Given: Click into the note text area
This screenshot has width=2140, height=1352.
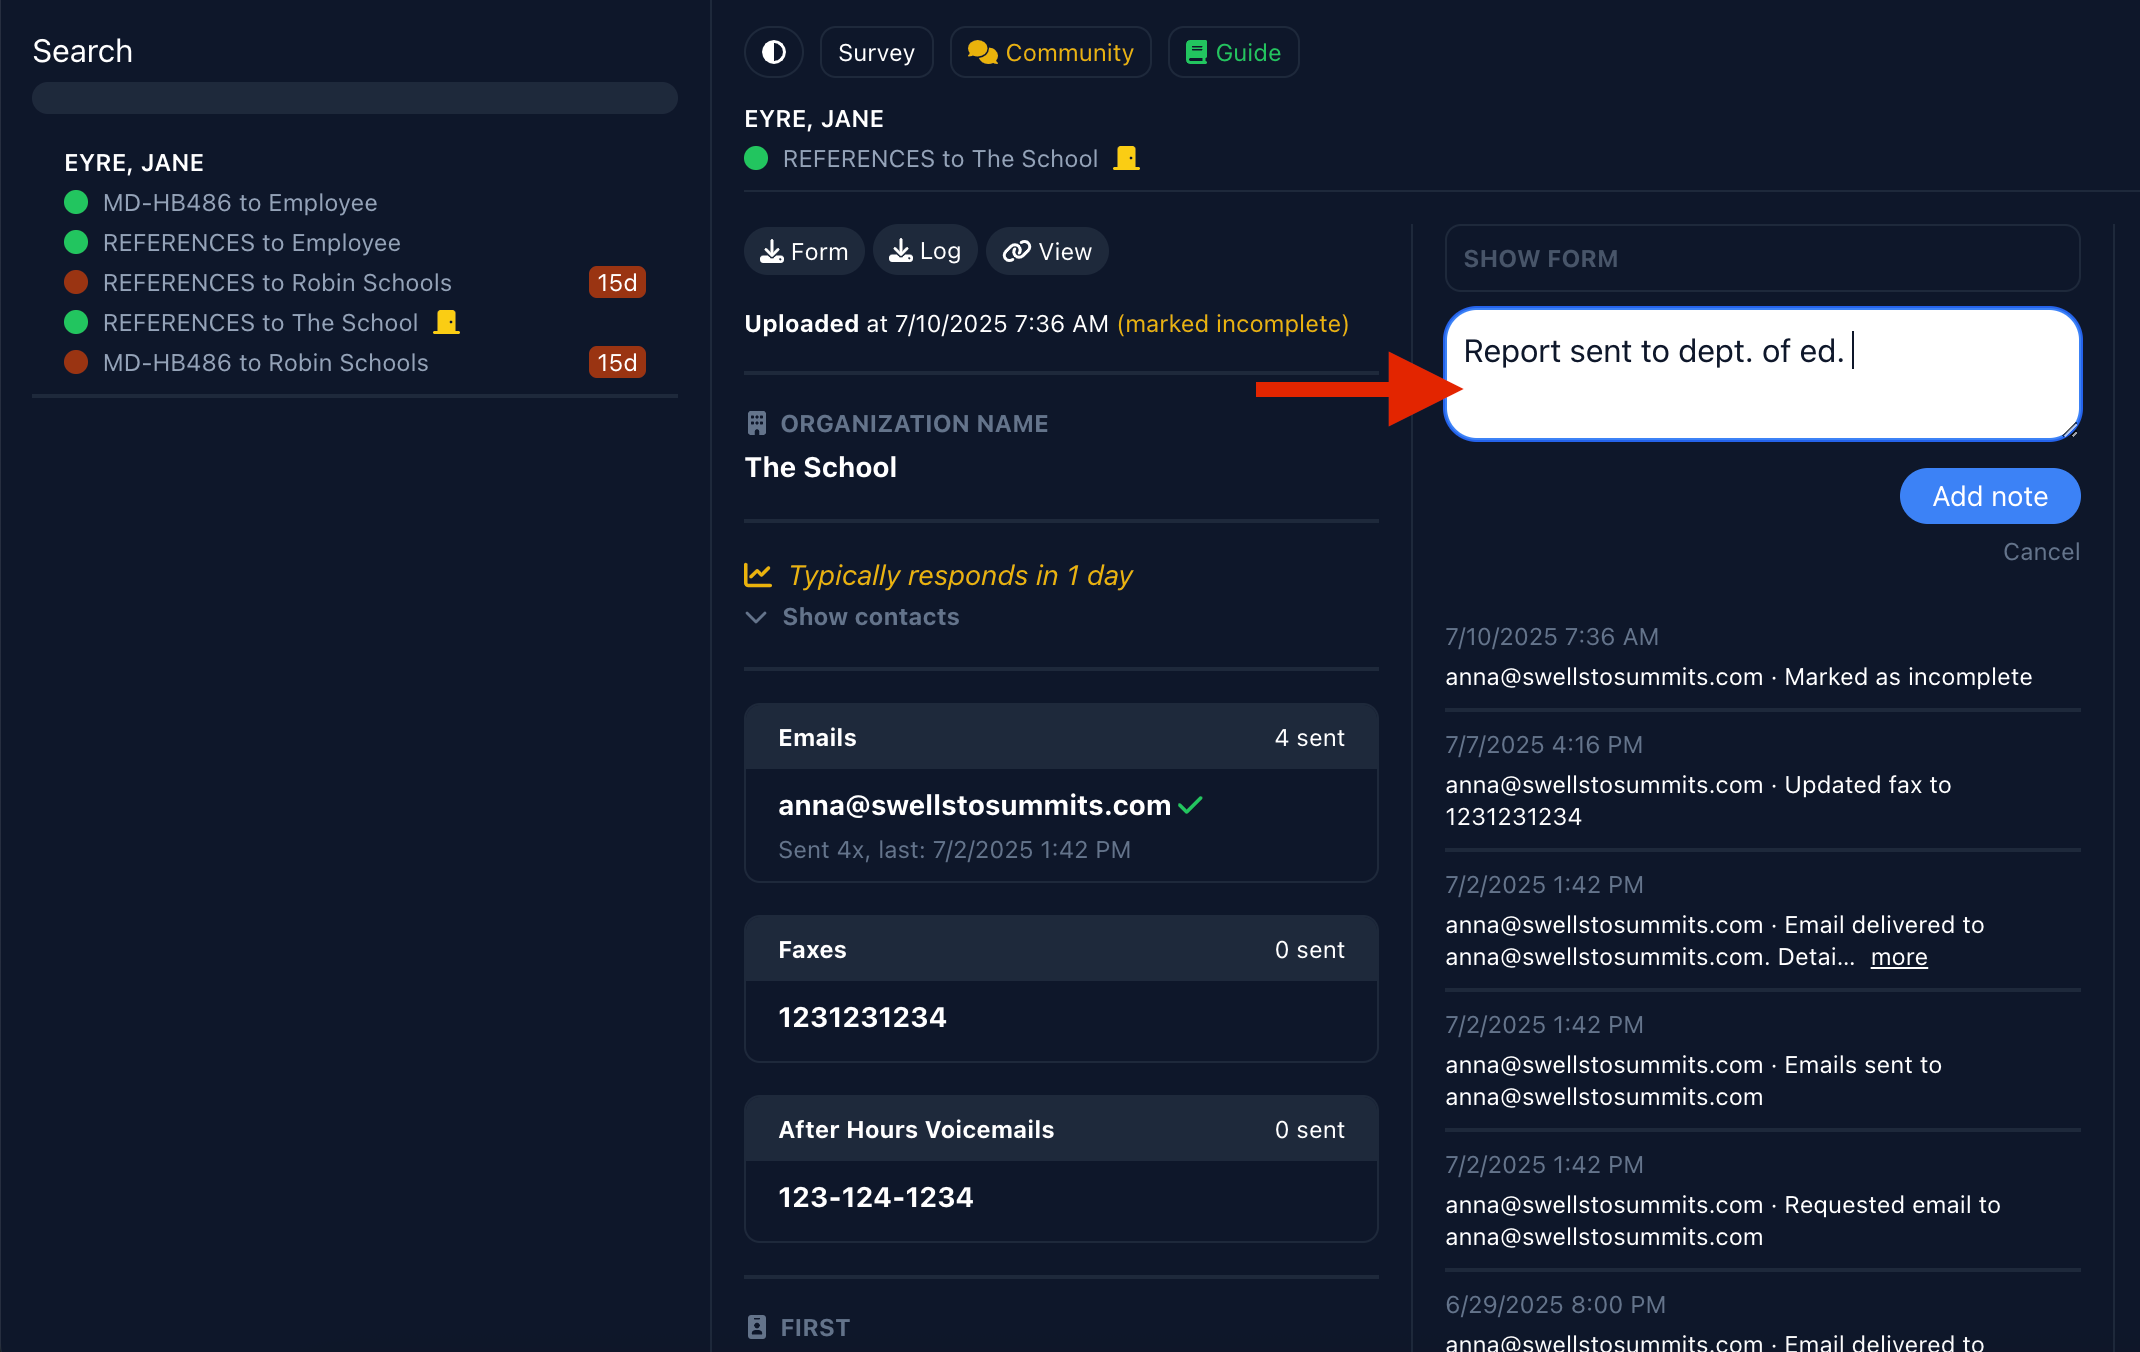Looking at the screenshot, I should click(x=1761, y=390).
